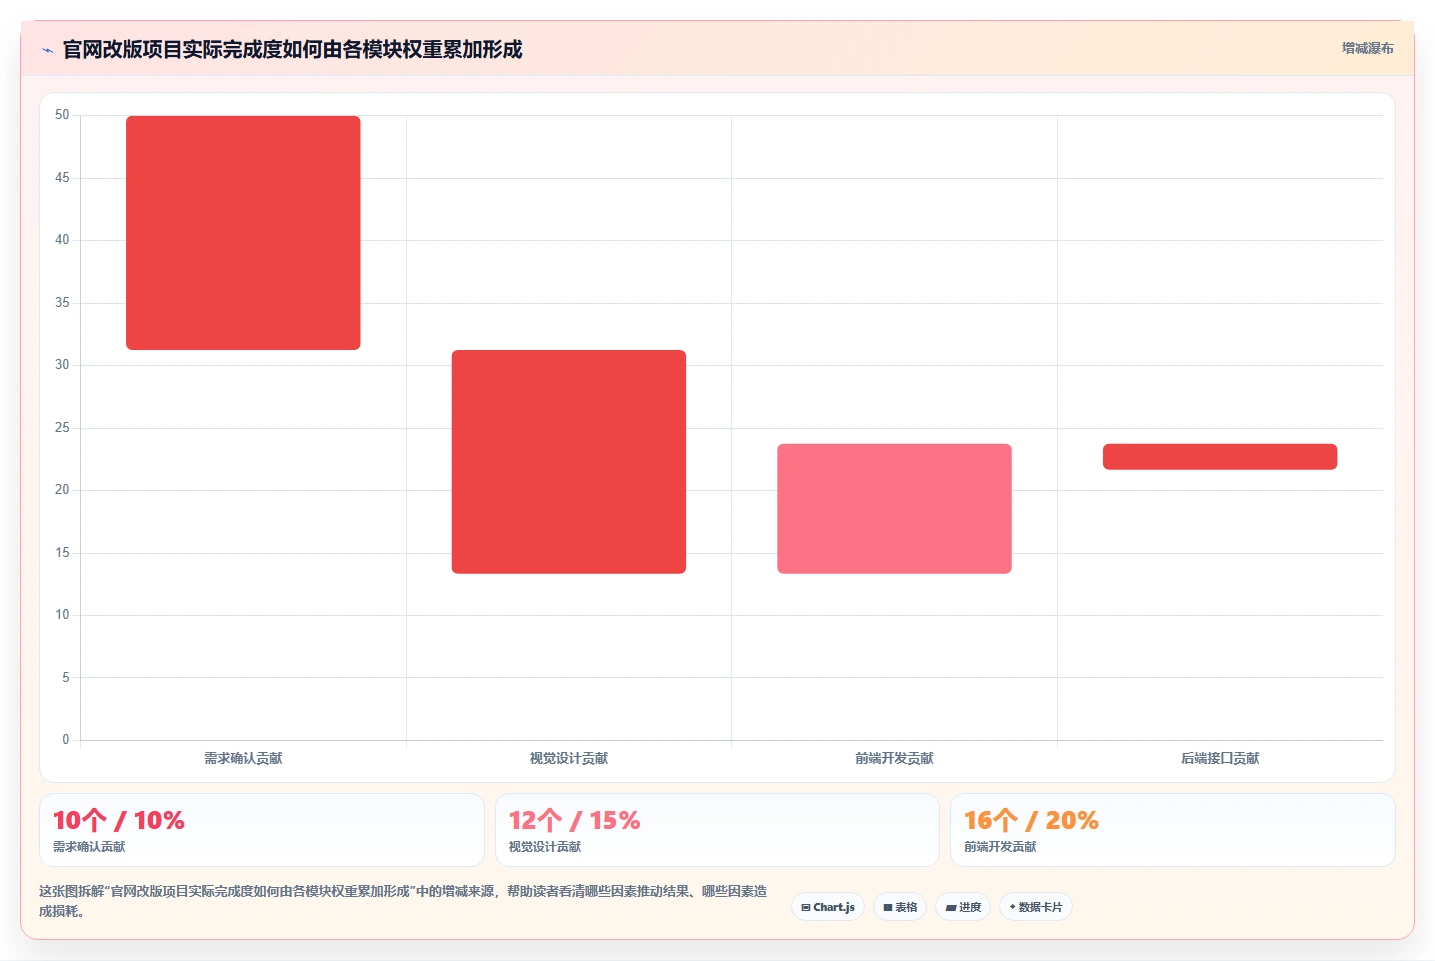Click the 需求确认贡献 x-axis label
This screenshot has width=1435, height=961.
pyautogui.click(x=243, y=758)
